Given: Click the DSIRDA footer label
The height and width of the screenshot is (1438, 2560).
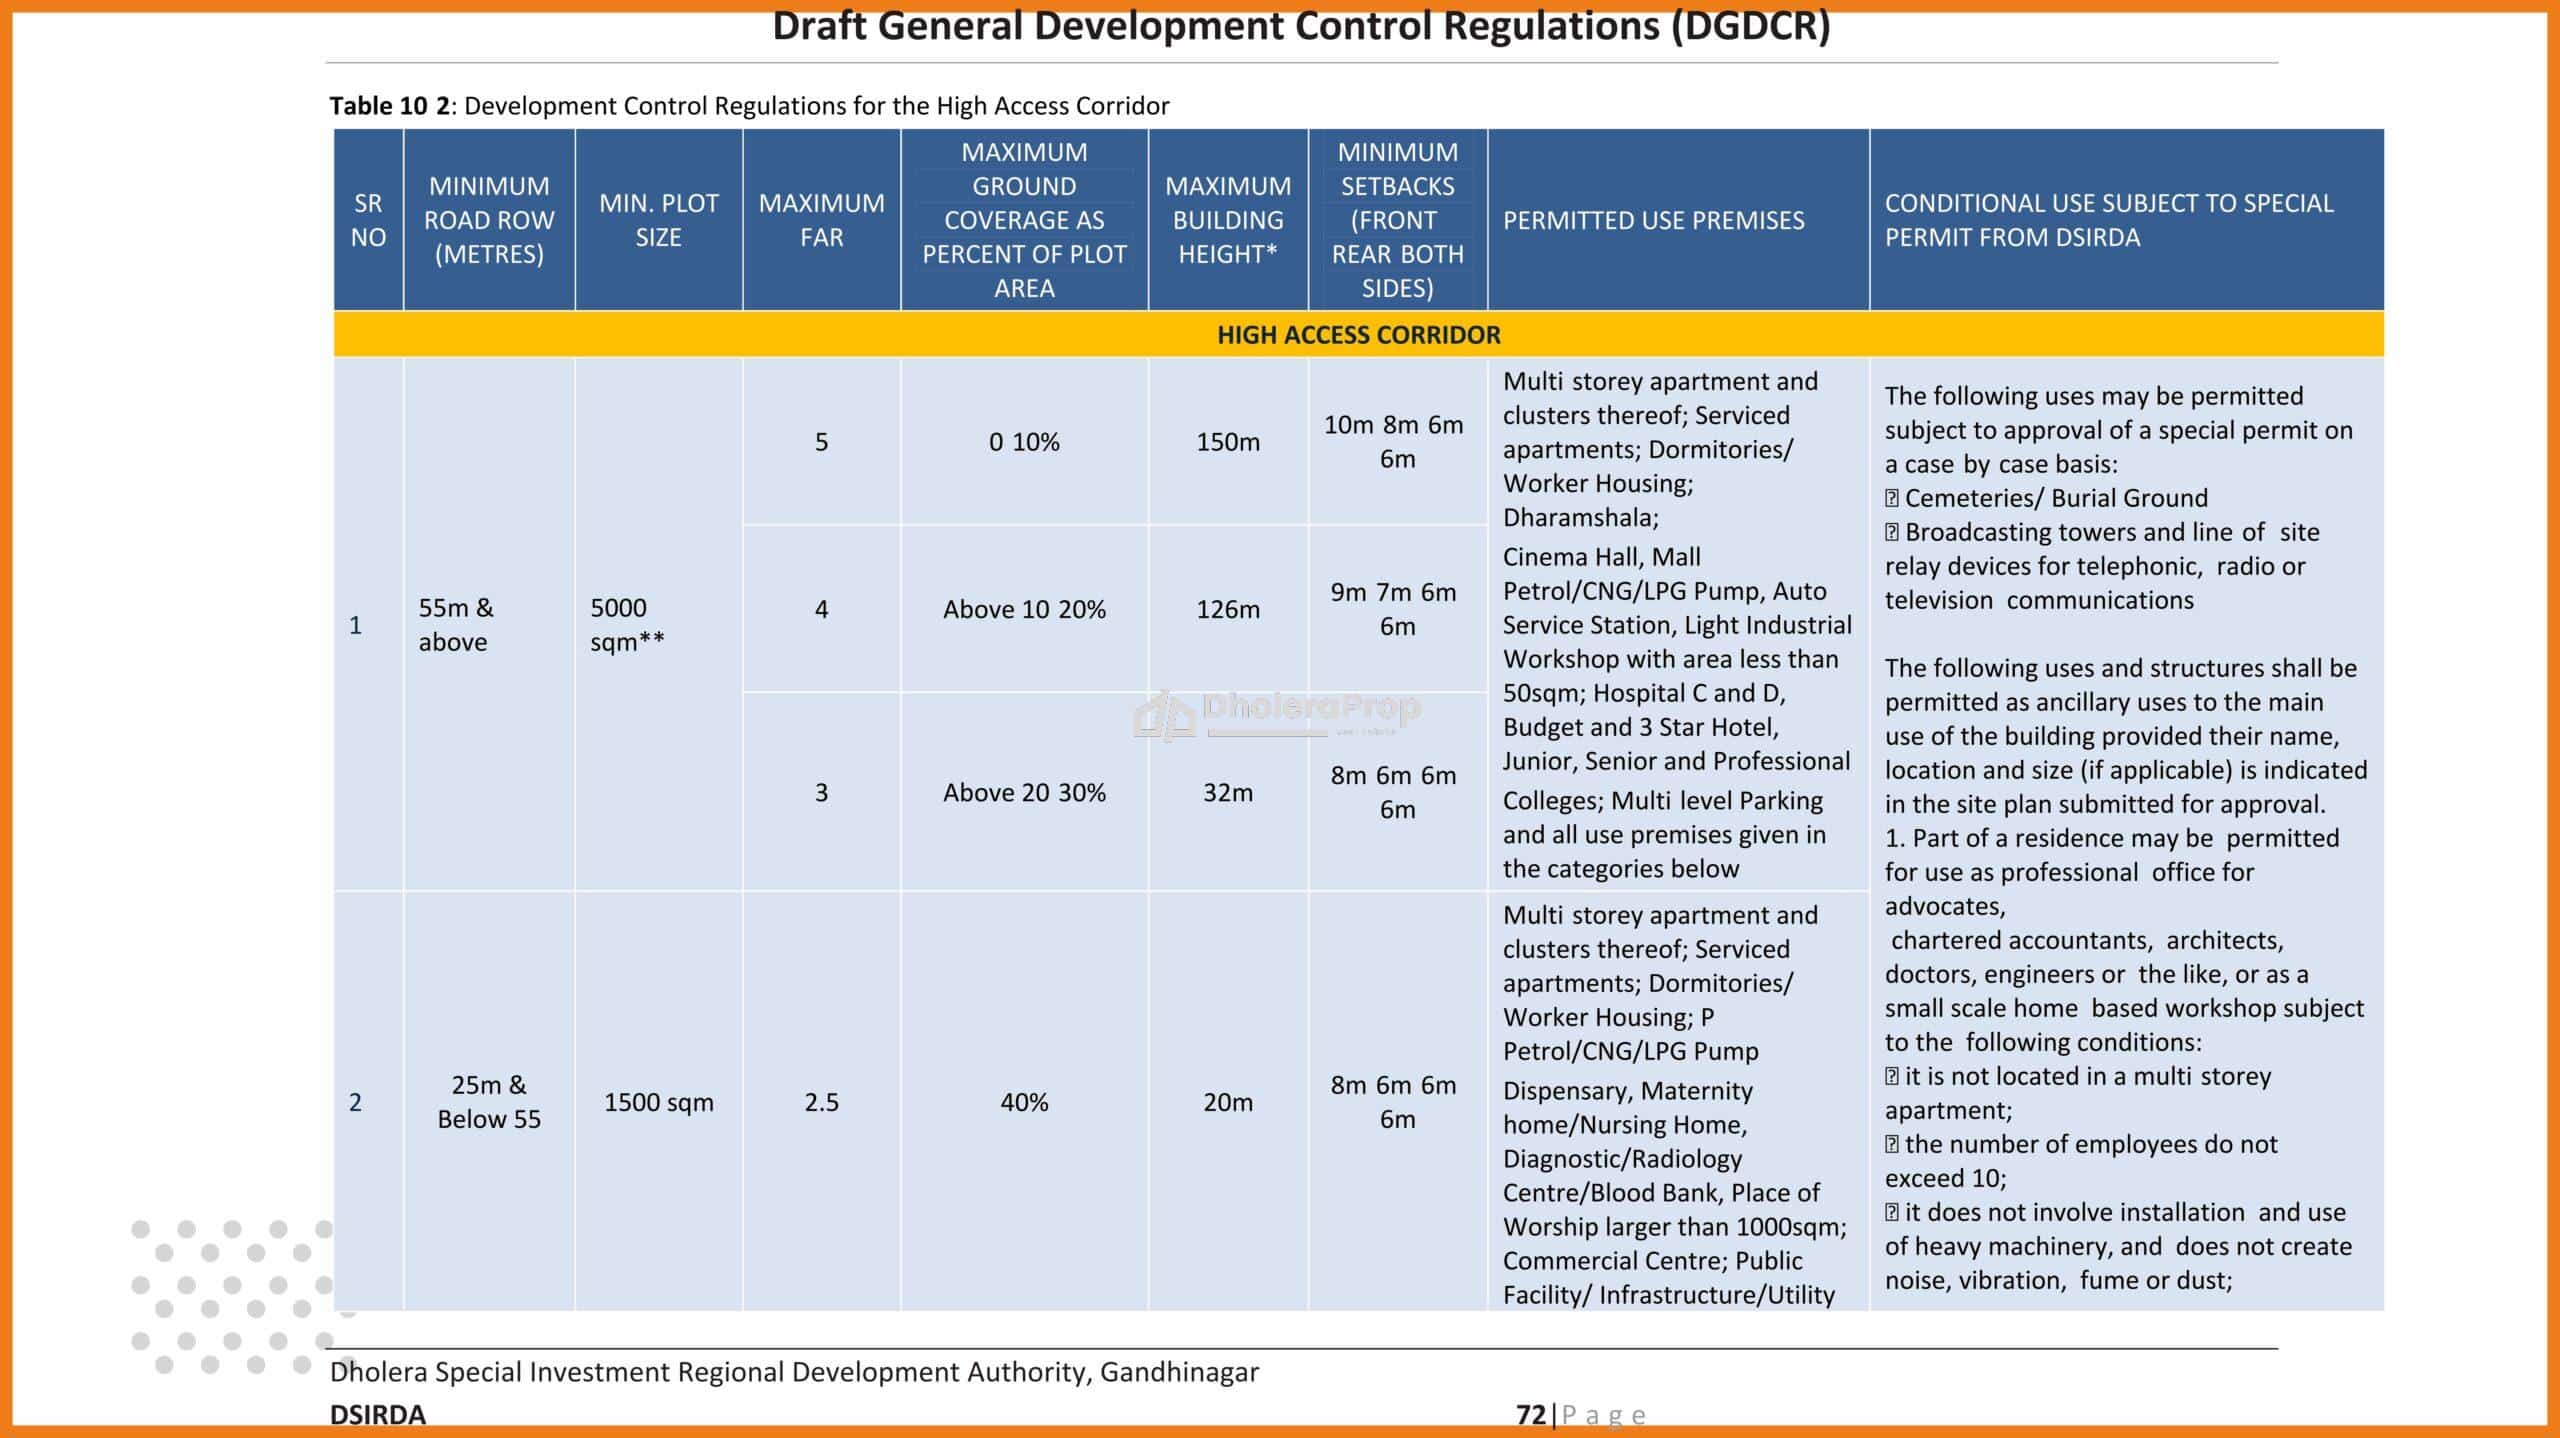Looking at the screenshot, I should click(x=378, y=1414).
